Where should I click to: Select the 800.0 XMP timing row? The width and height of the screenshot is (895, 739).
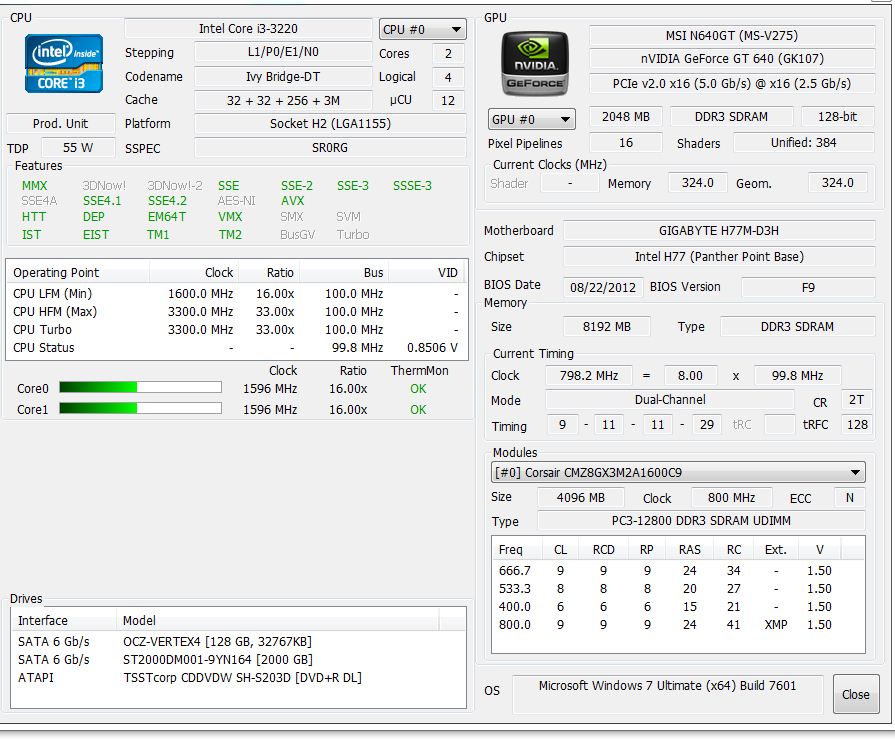pyautogui.click(x=678, y=625)
